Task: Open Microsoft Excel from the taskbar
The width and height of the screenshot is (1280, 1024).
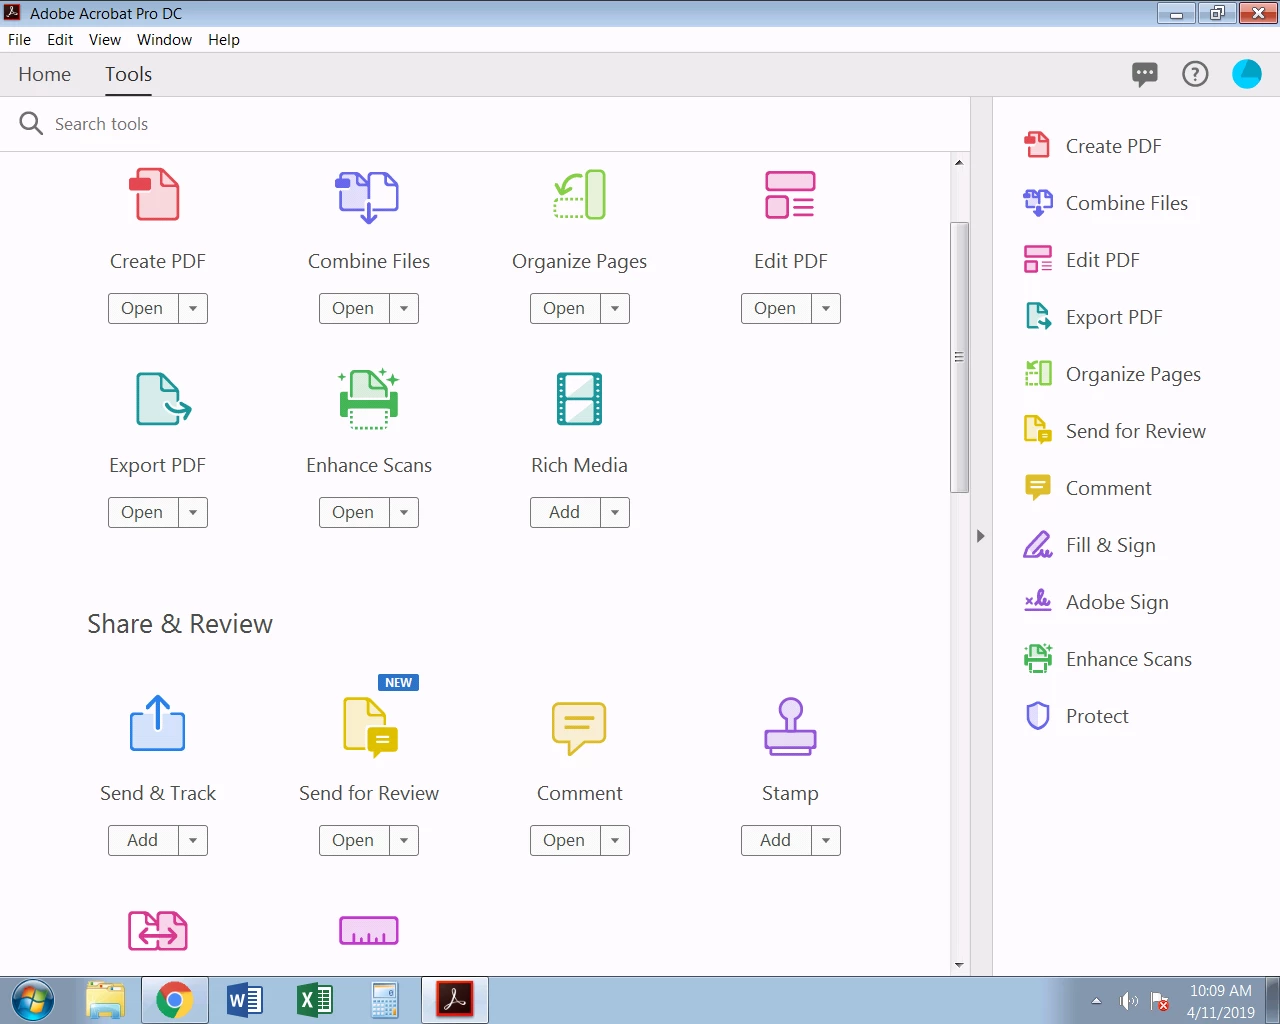Action: pos(315,1000)
